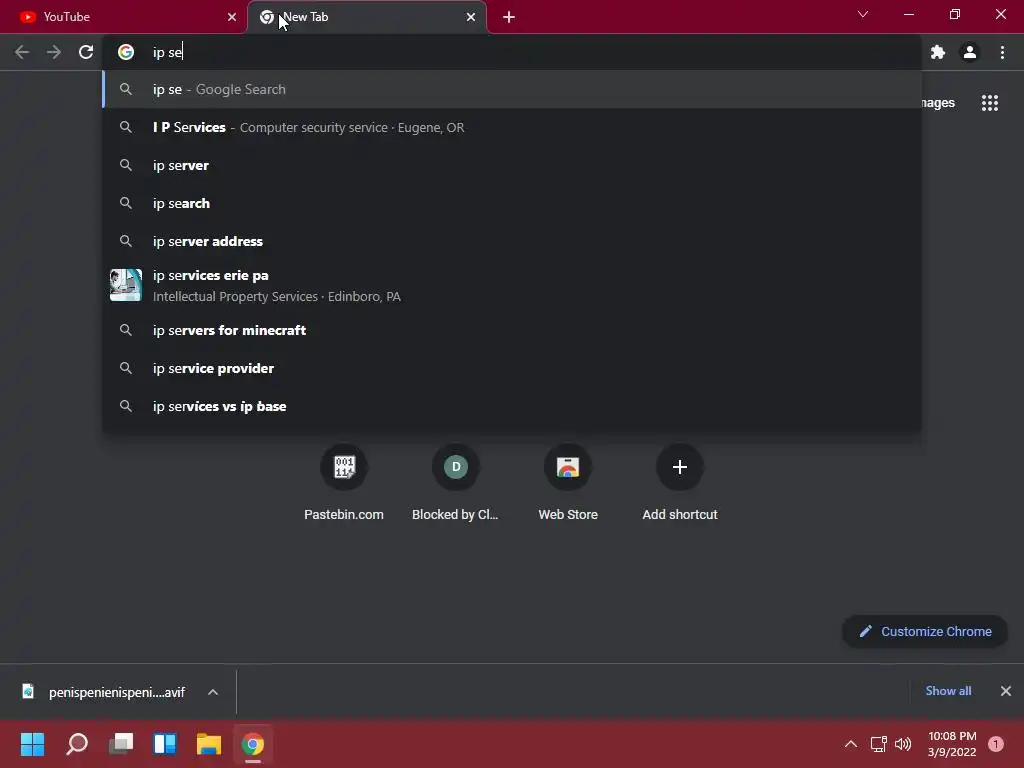Open the Web Store shortcut
The image size is (1024, 768).
[x=568, y=483]
